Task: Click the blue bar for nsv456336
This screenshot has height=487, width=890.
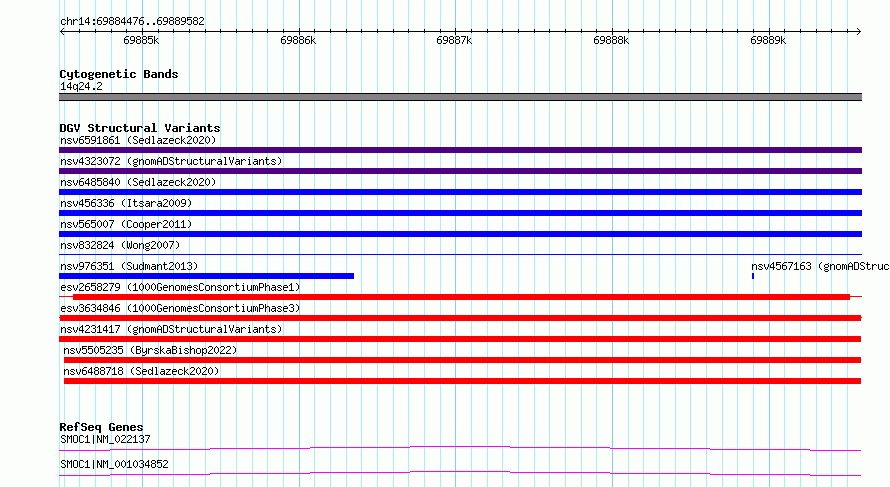Action: (x=460, y=213)
